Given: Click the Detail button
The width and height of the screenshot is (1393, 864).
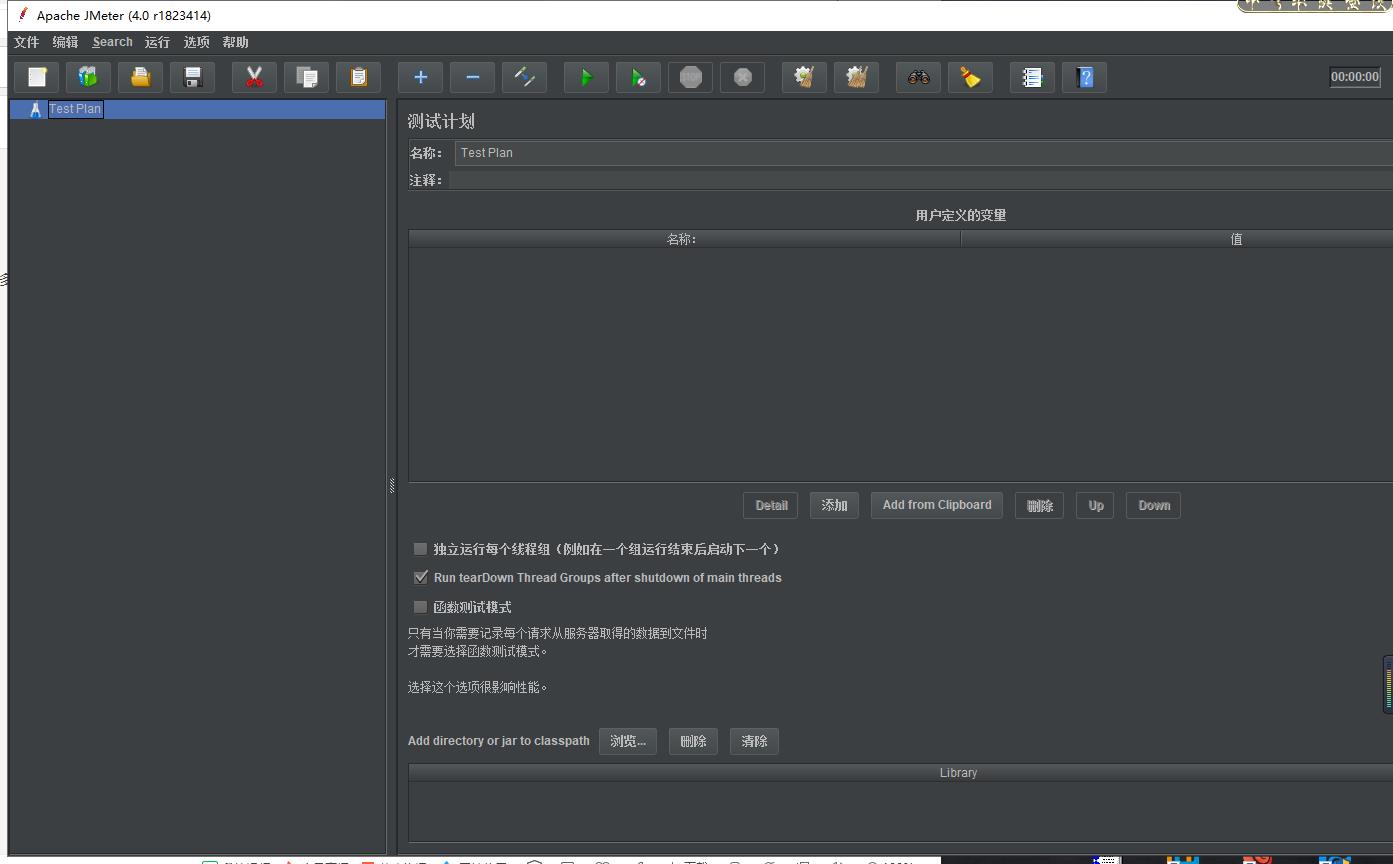Looking at the screenshot, I should click(770, 505).
